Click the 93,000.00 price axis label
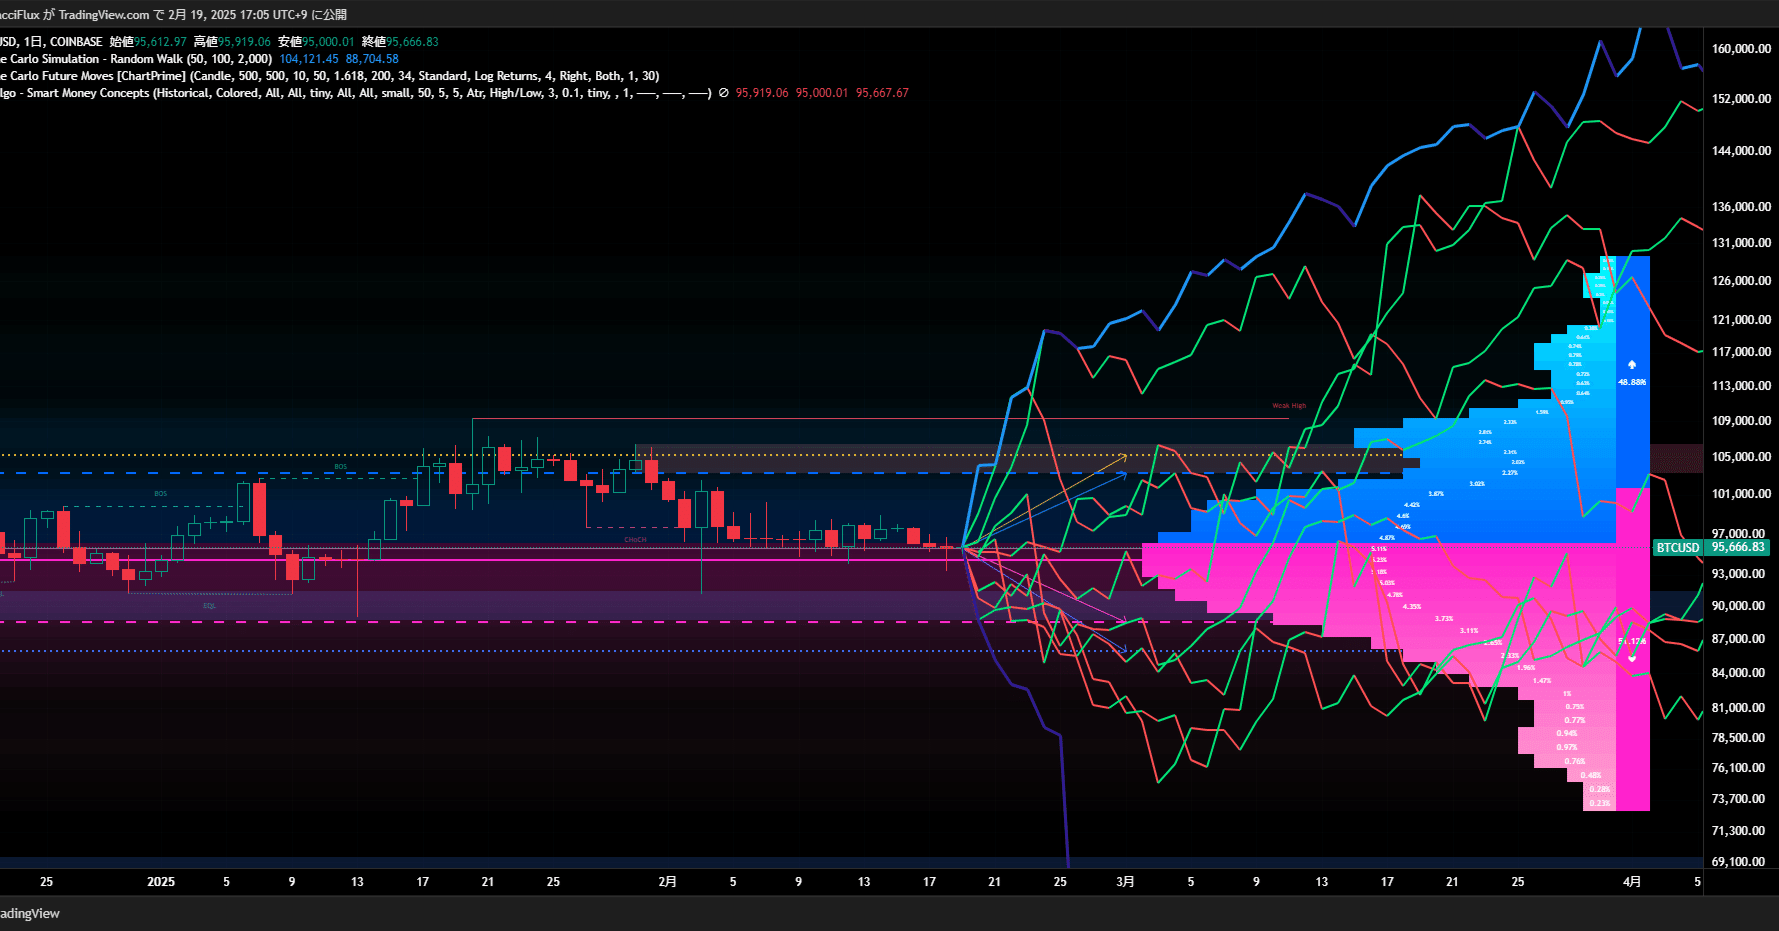 pos(1738,574)
